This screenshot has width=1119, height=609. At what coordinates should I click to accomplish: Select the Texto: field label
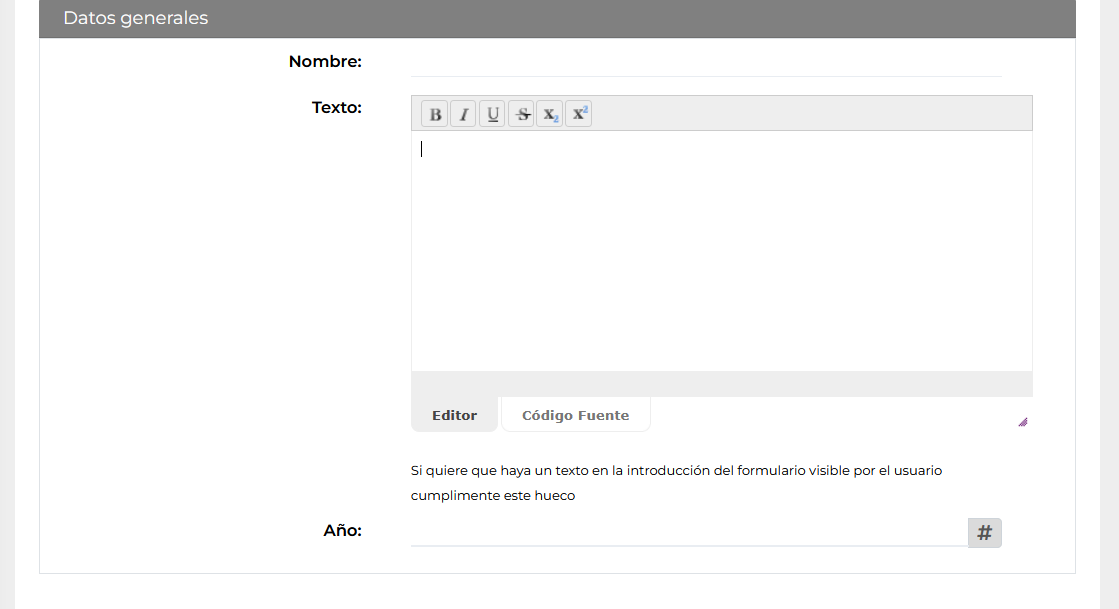337,107
